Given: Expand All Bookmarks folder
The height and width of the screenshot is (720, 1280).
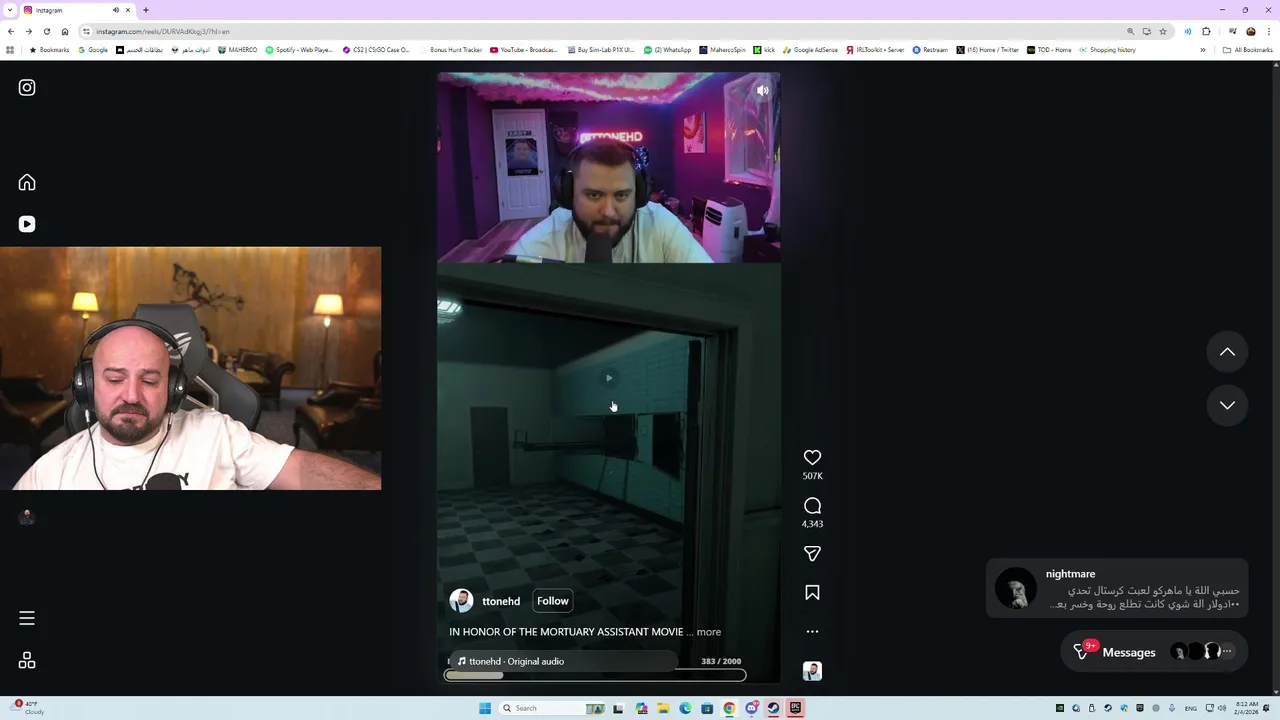Looking at the screenshot, I should click(1247, 50).
